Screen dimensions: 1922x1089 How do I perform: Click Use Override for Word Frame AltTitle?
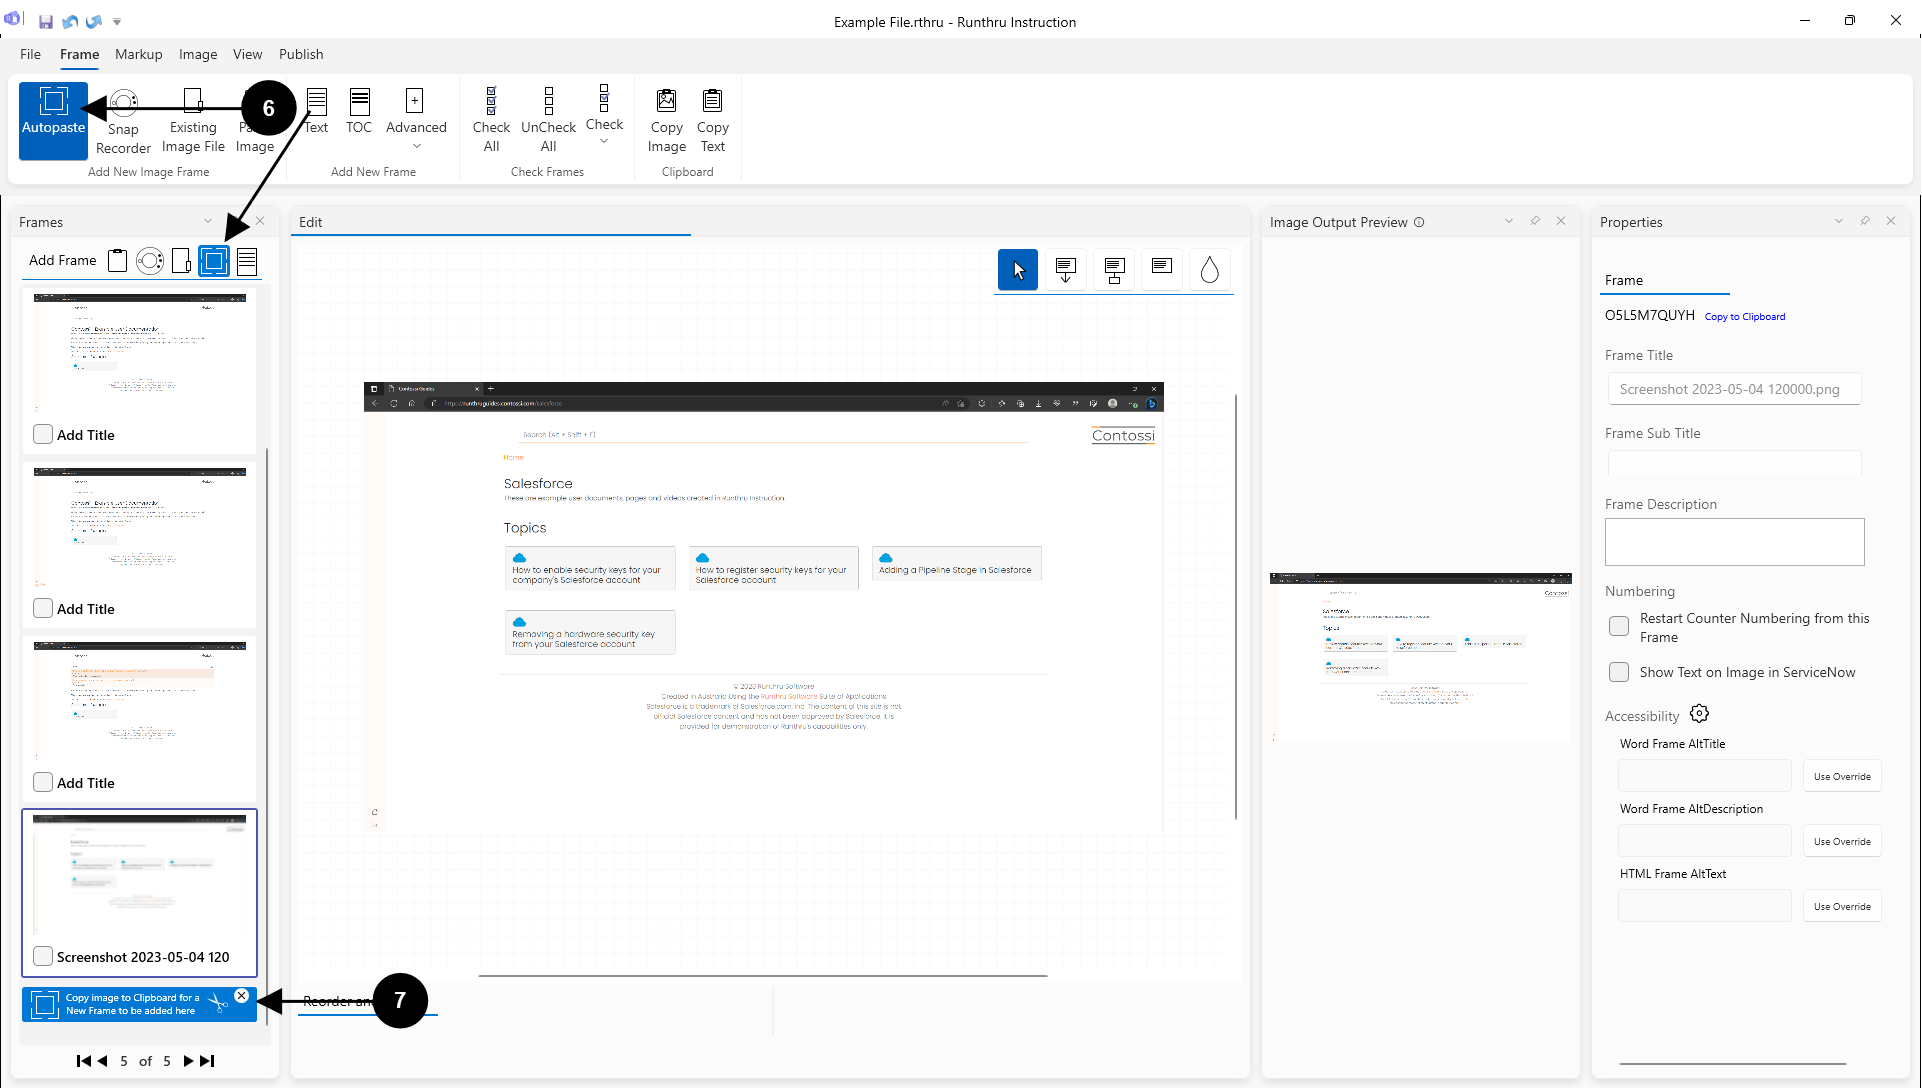1841,776
